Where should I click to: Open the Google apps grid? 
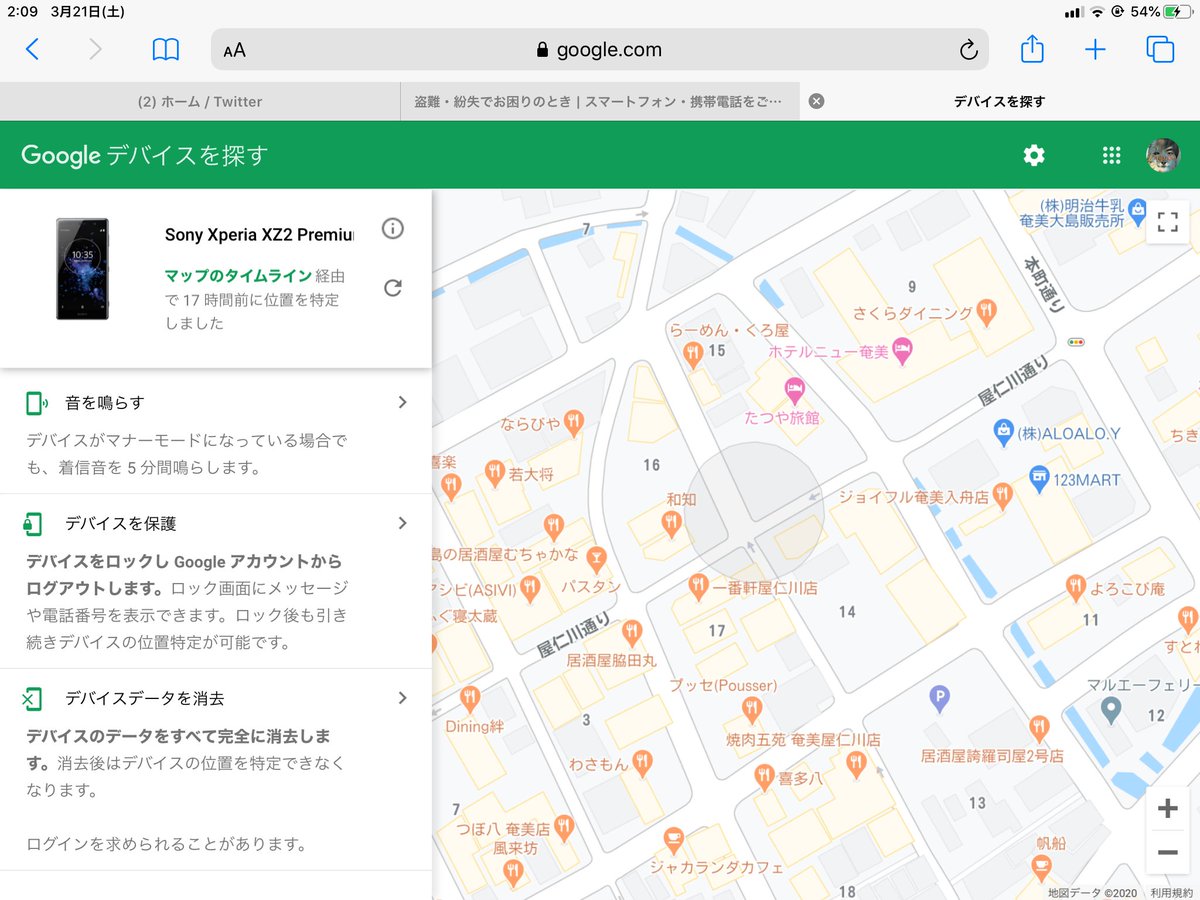(x=1111, y=155)
